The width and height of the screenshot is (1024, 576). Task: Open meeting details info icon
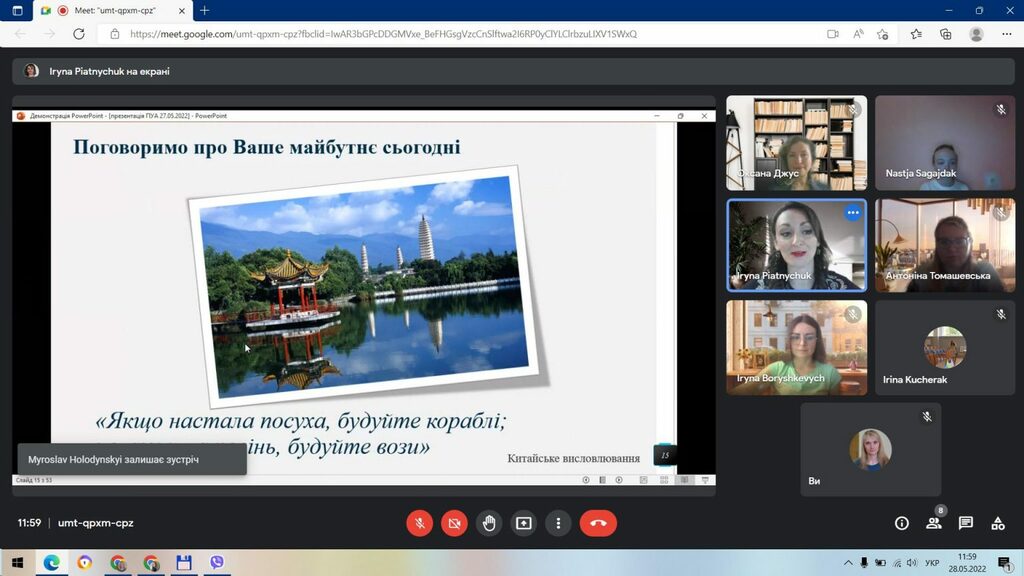(902, 523)
